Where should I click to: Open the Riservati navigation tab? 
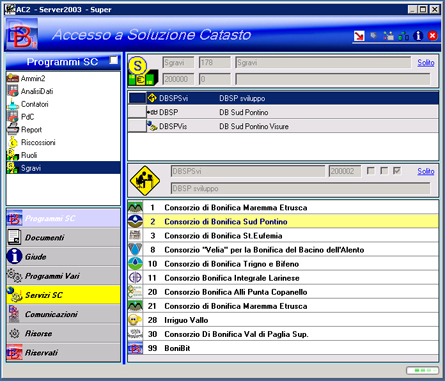[63, 352]
